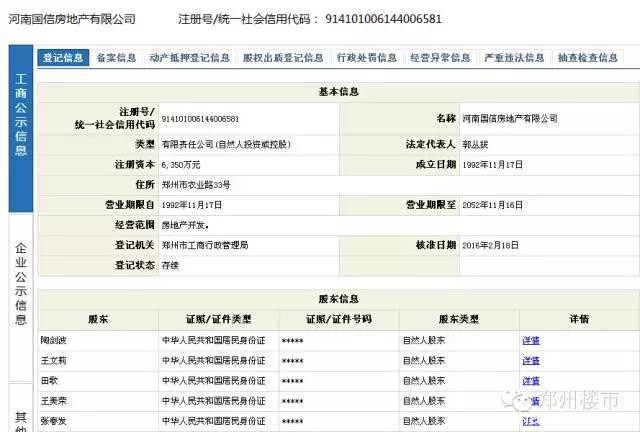Open the 抽查检查信息 tab
Screen dimensions: 640x432
pos(588,58)
